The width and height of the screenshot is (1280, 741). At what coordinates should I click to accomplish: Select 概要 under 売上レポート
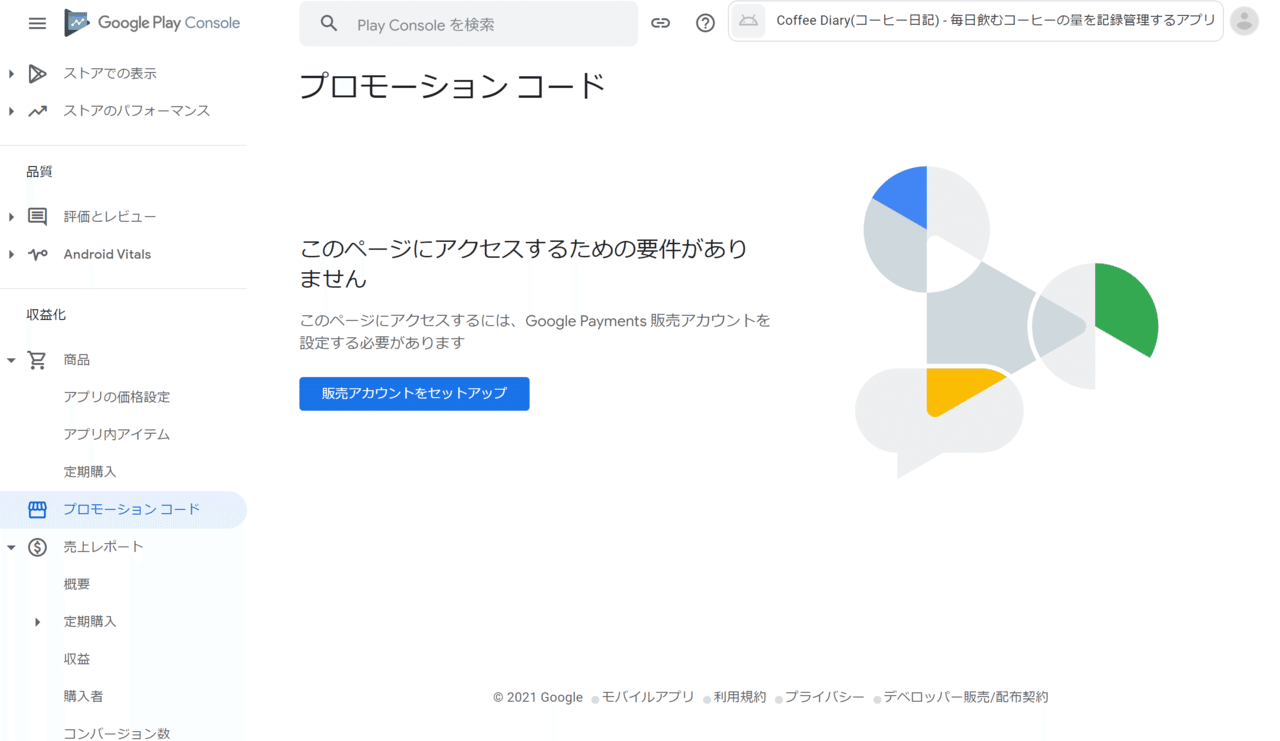pos(76,583)
